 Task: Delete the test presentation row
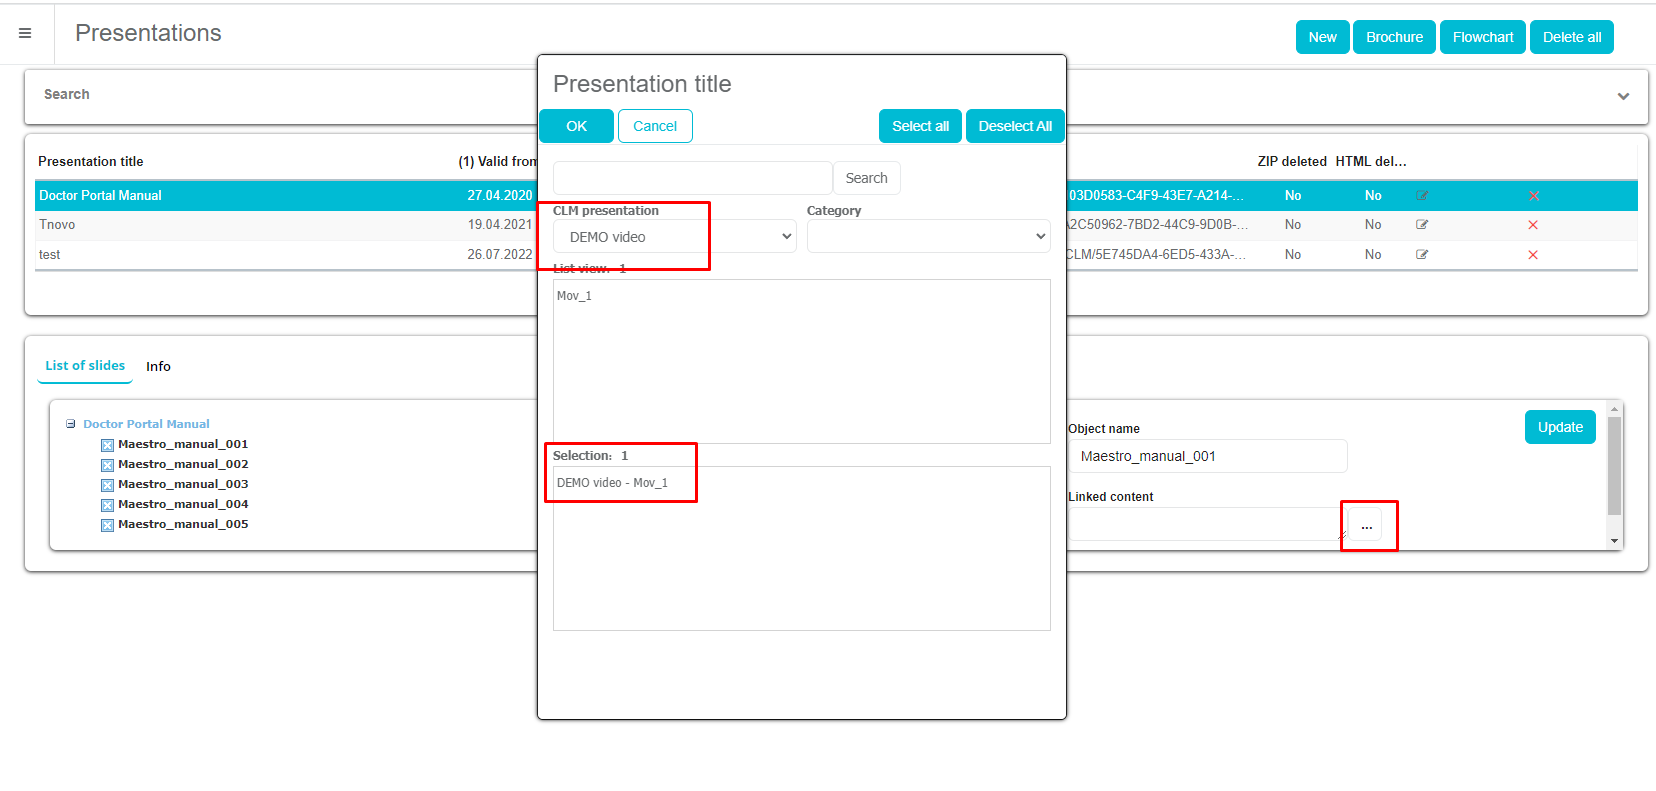click(1533, 255)
